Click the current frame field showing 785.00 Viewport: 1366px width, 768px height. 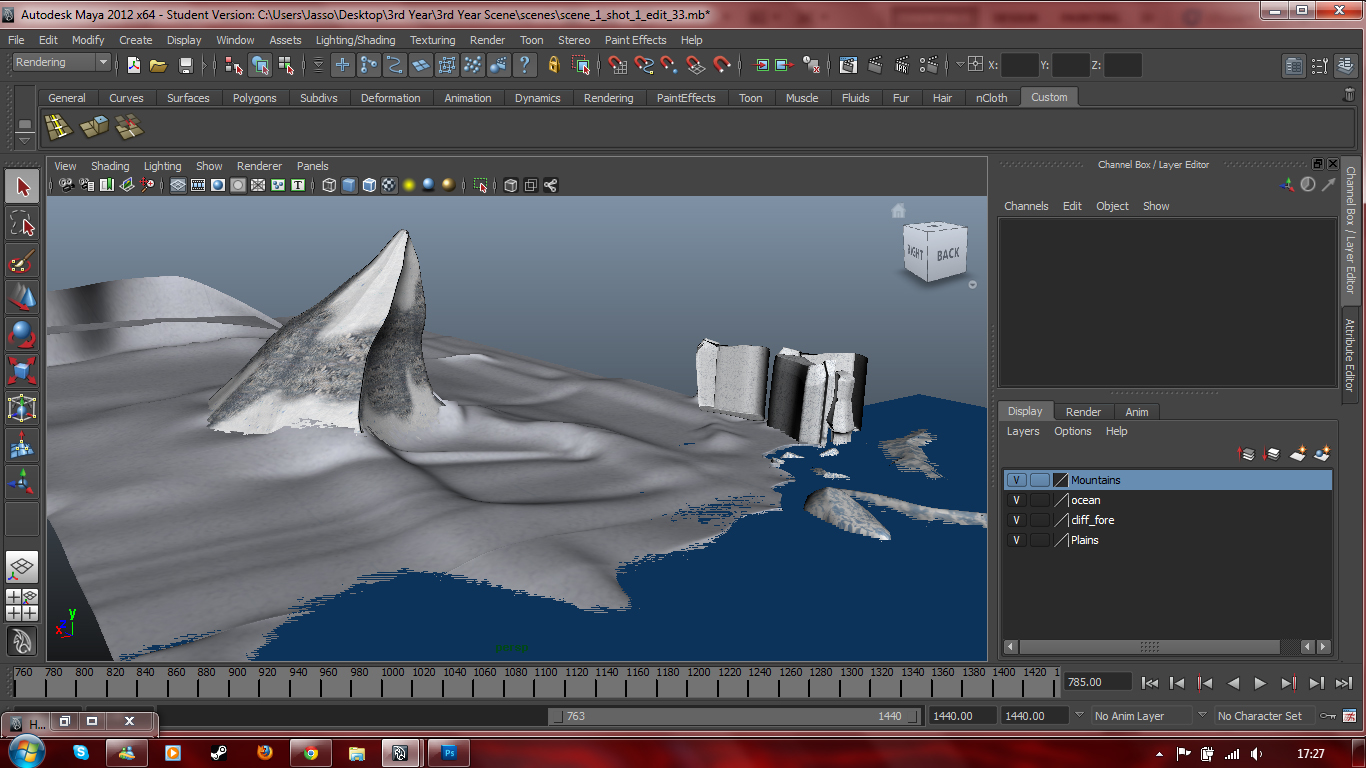[1097, 682]
